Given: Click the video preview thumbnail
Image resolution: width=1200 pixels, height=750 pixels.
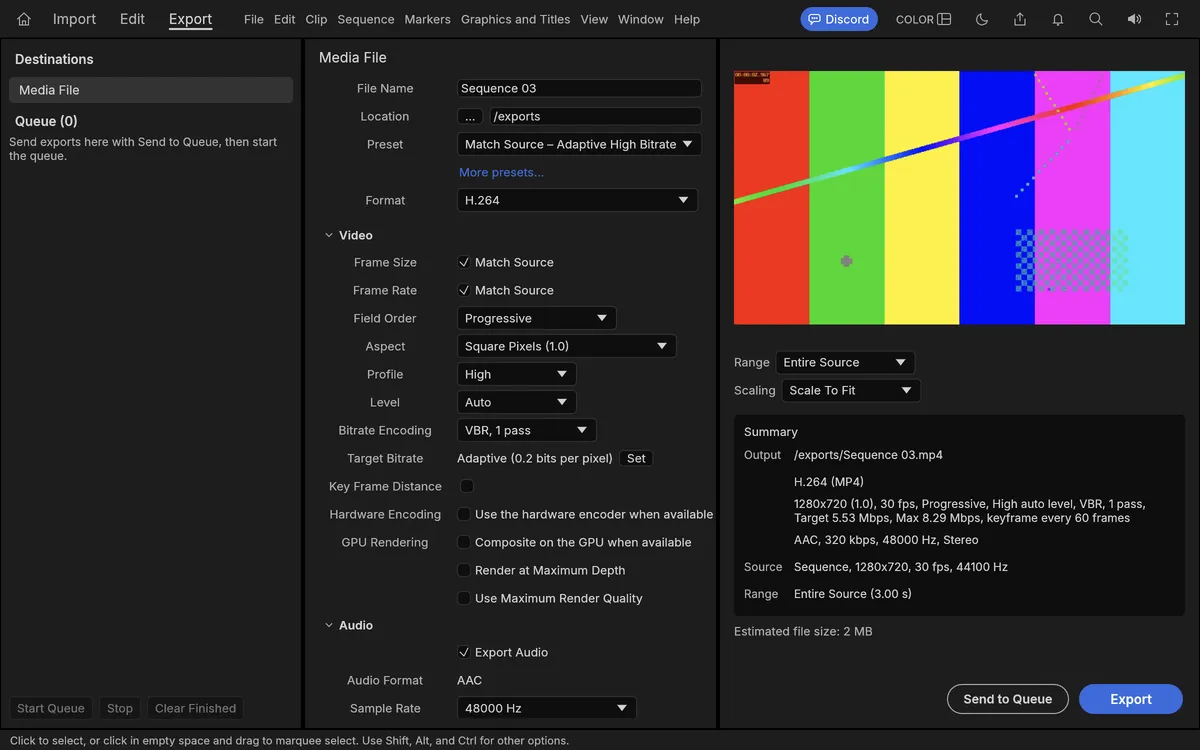Looking at the screenshot, I should (959, 197).
